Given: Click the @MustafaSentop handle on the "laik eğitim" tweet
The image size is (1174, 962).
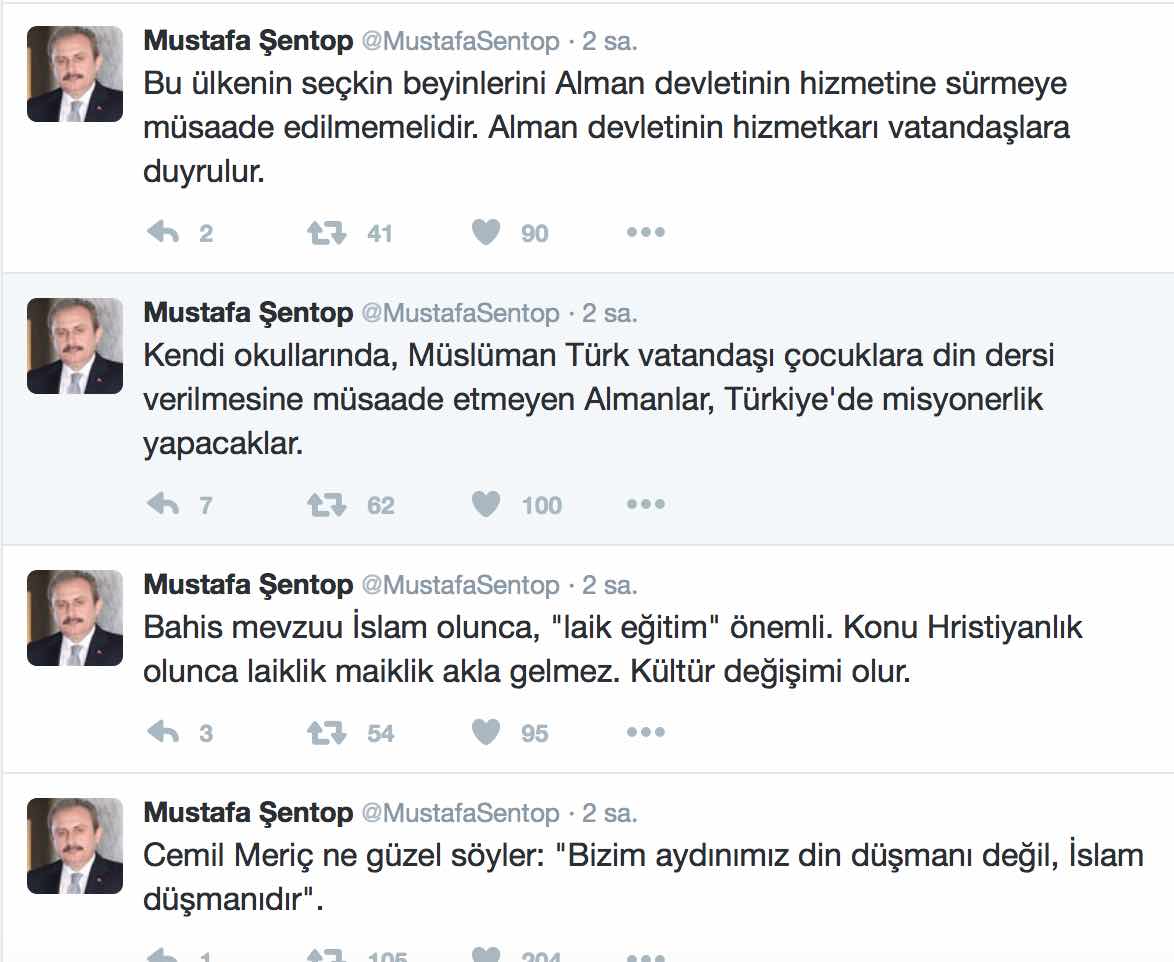Looking at the screenshot, I should (459, 585).
